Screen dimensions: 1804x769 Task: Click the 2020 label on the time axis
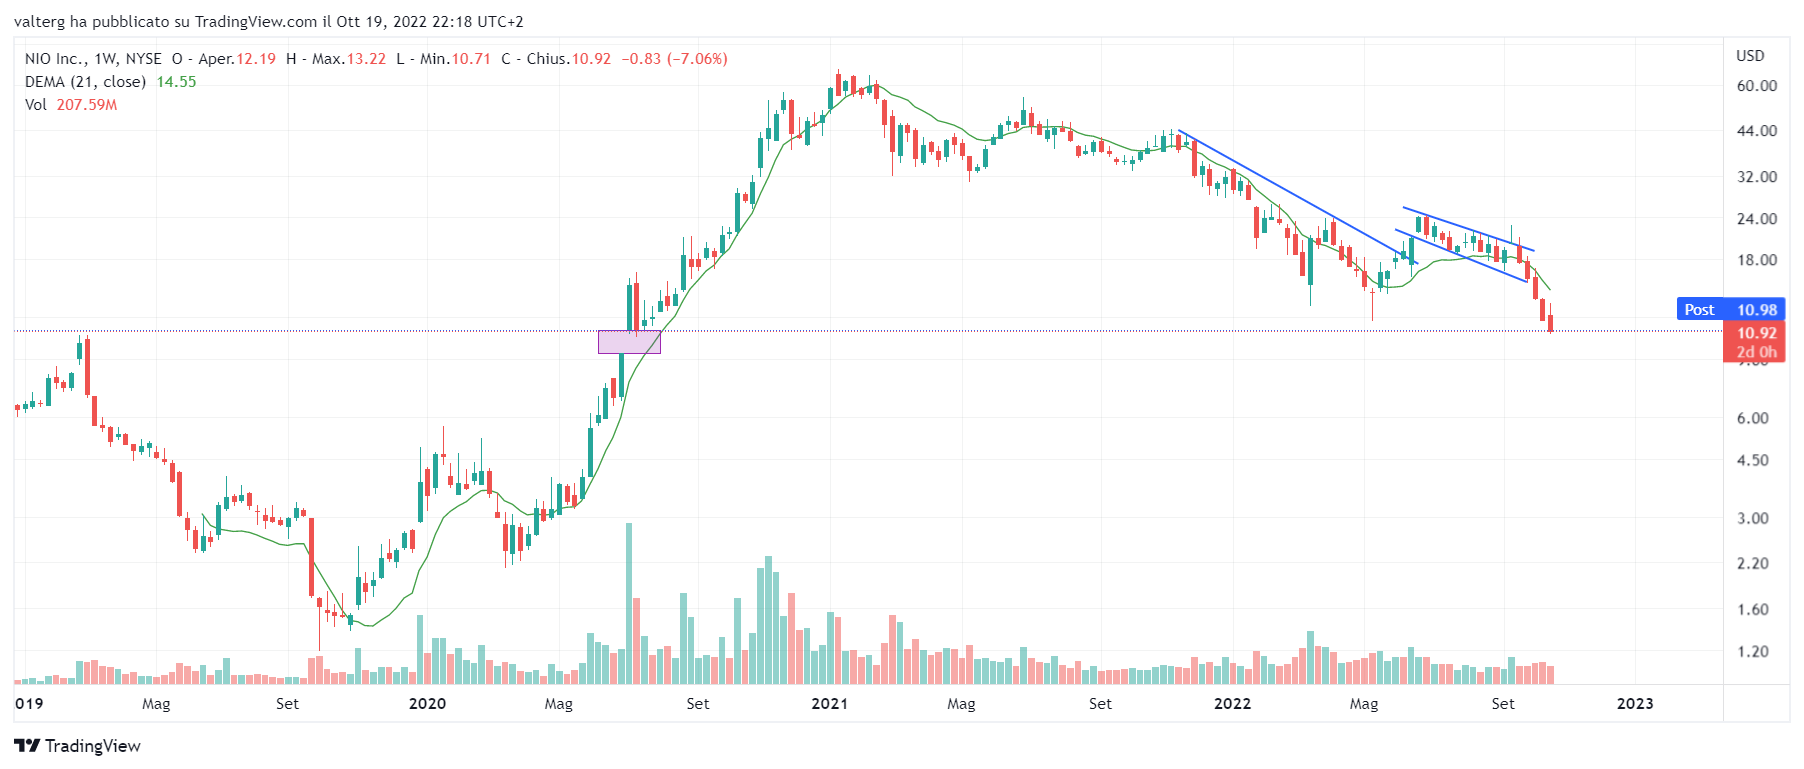427,704
